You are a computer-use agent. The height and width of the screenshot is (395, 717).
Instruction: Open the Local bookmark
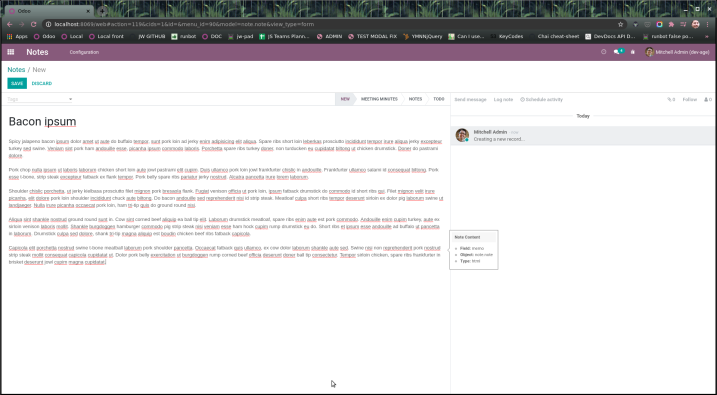72,37
